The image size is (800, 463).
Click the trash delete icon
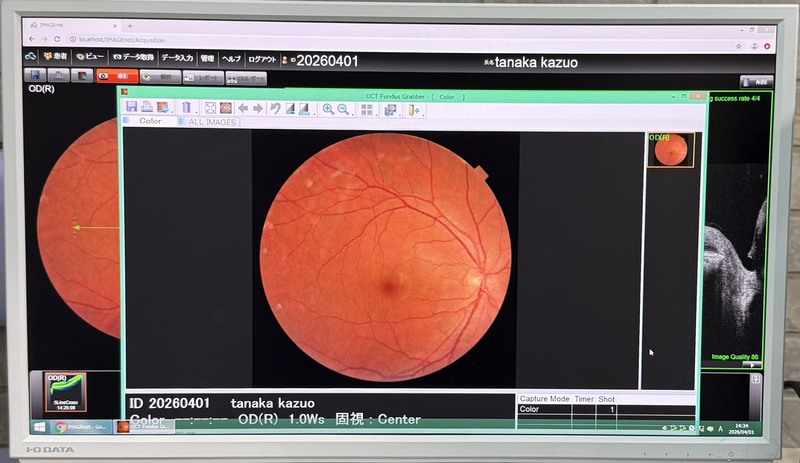[x=186, y=108]
